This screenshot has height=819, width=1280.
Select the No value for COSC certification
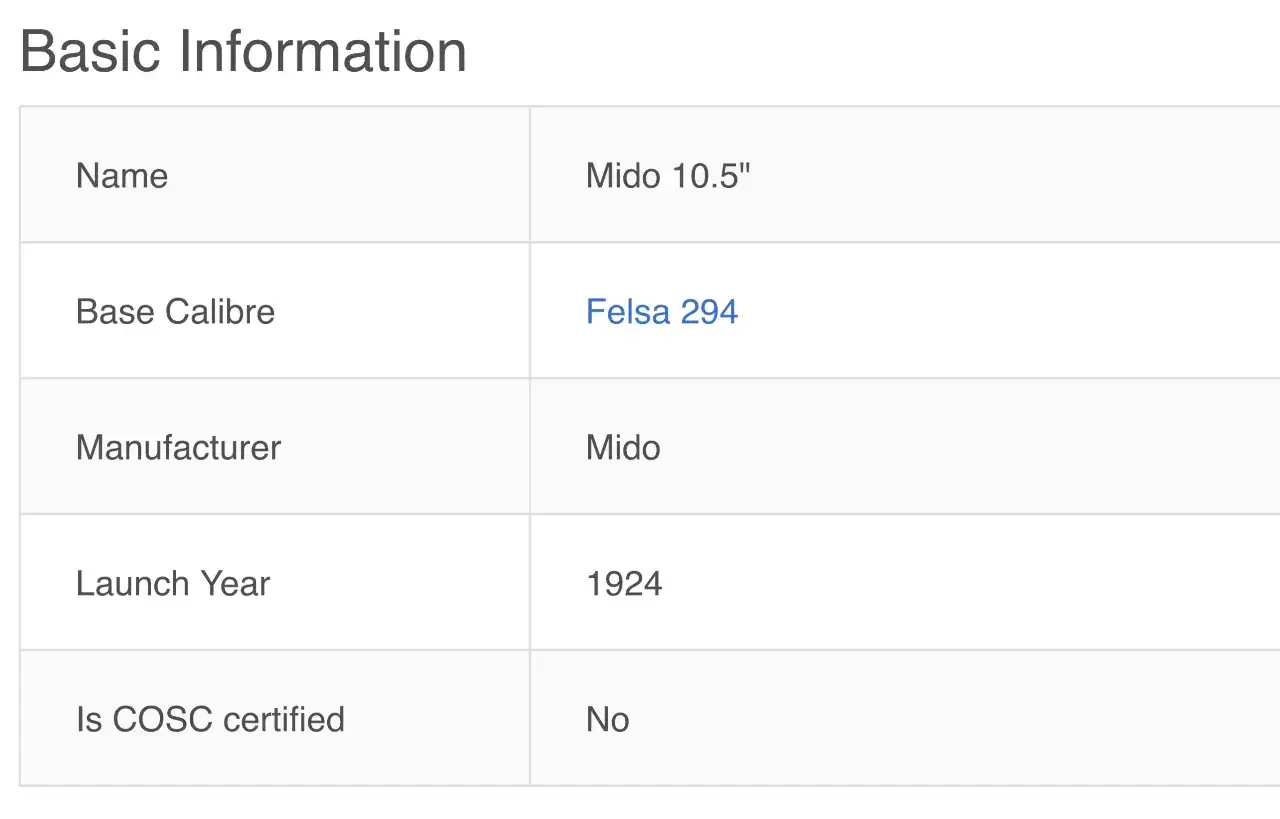pyautogui.click(x=608, y=719)
